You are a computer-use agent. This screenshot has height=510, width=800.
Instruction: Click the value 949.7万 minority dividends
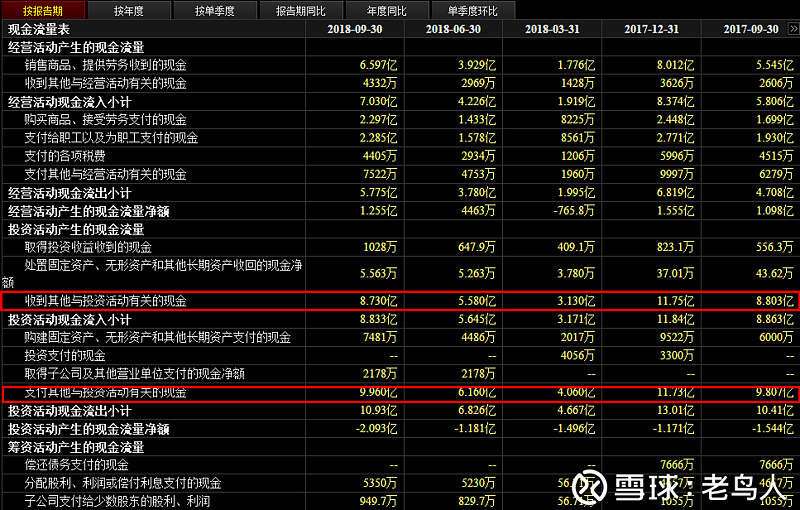tap(378, 501)
